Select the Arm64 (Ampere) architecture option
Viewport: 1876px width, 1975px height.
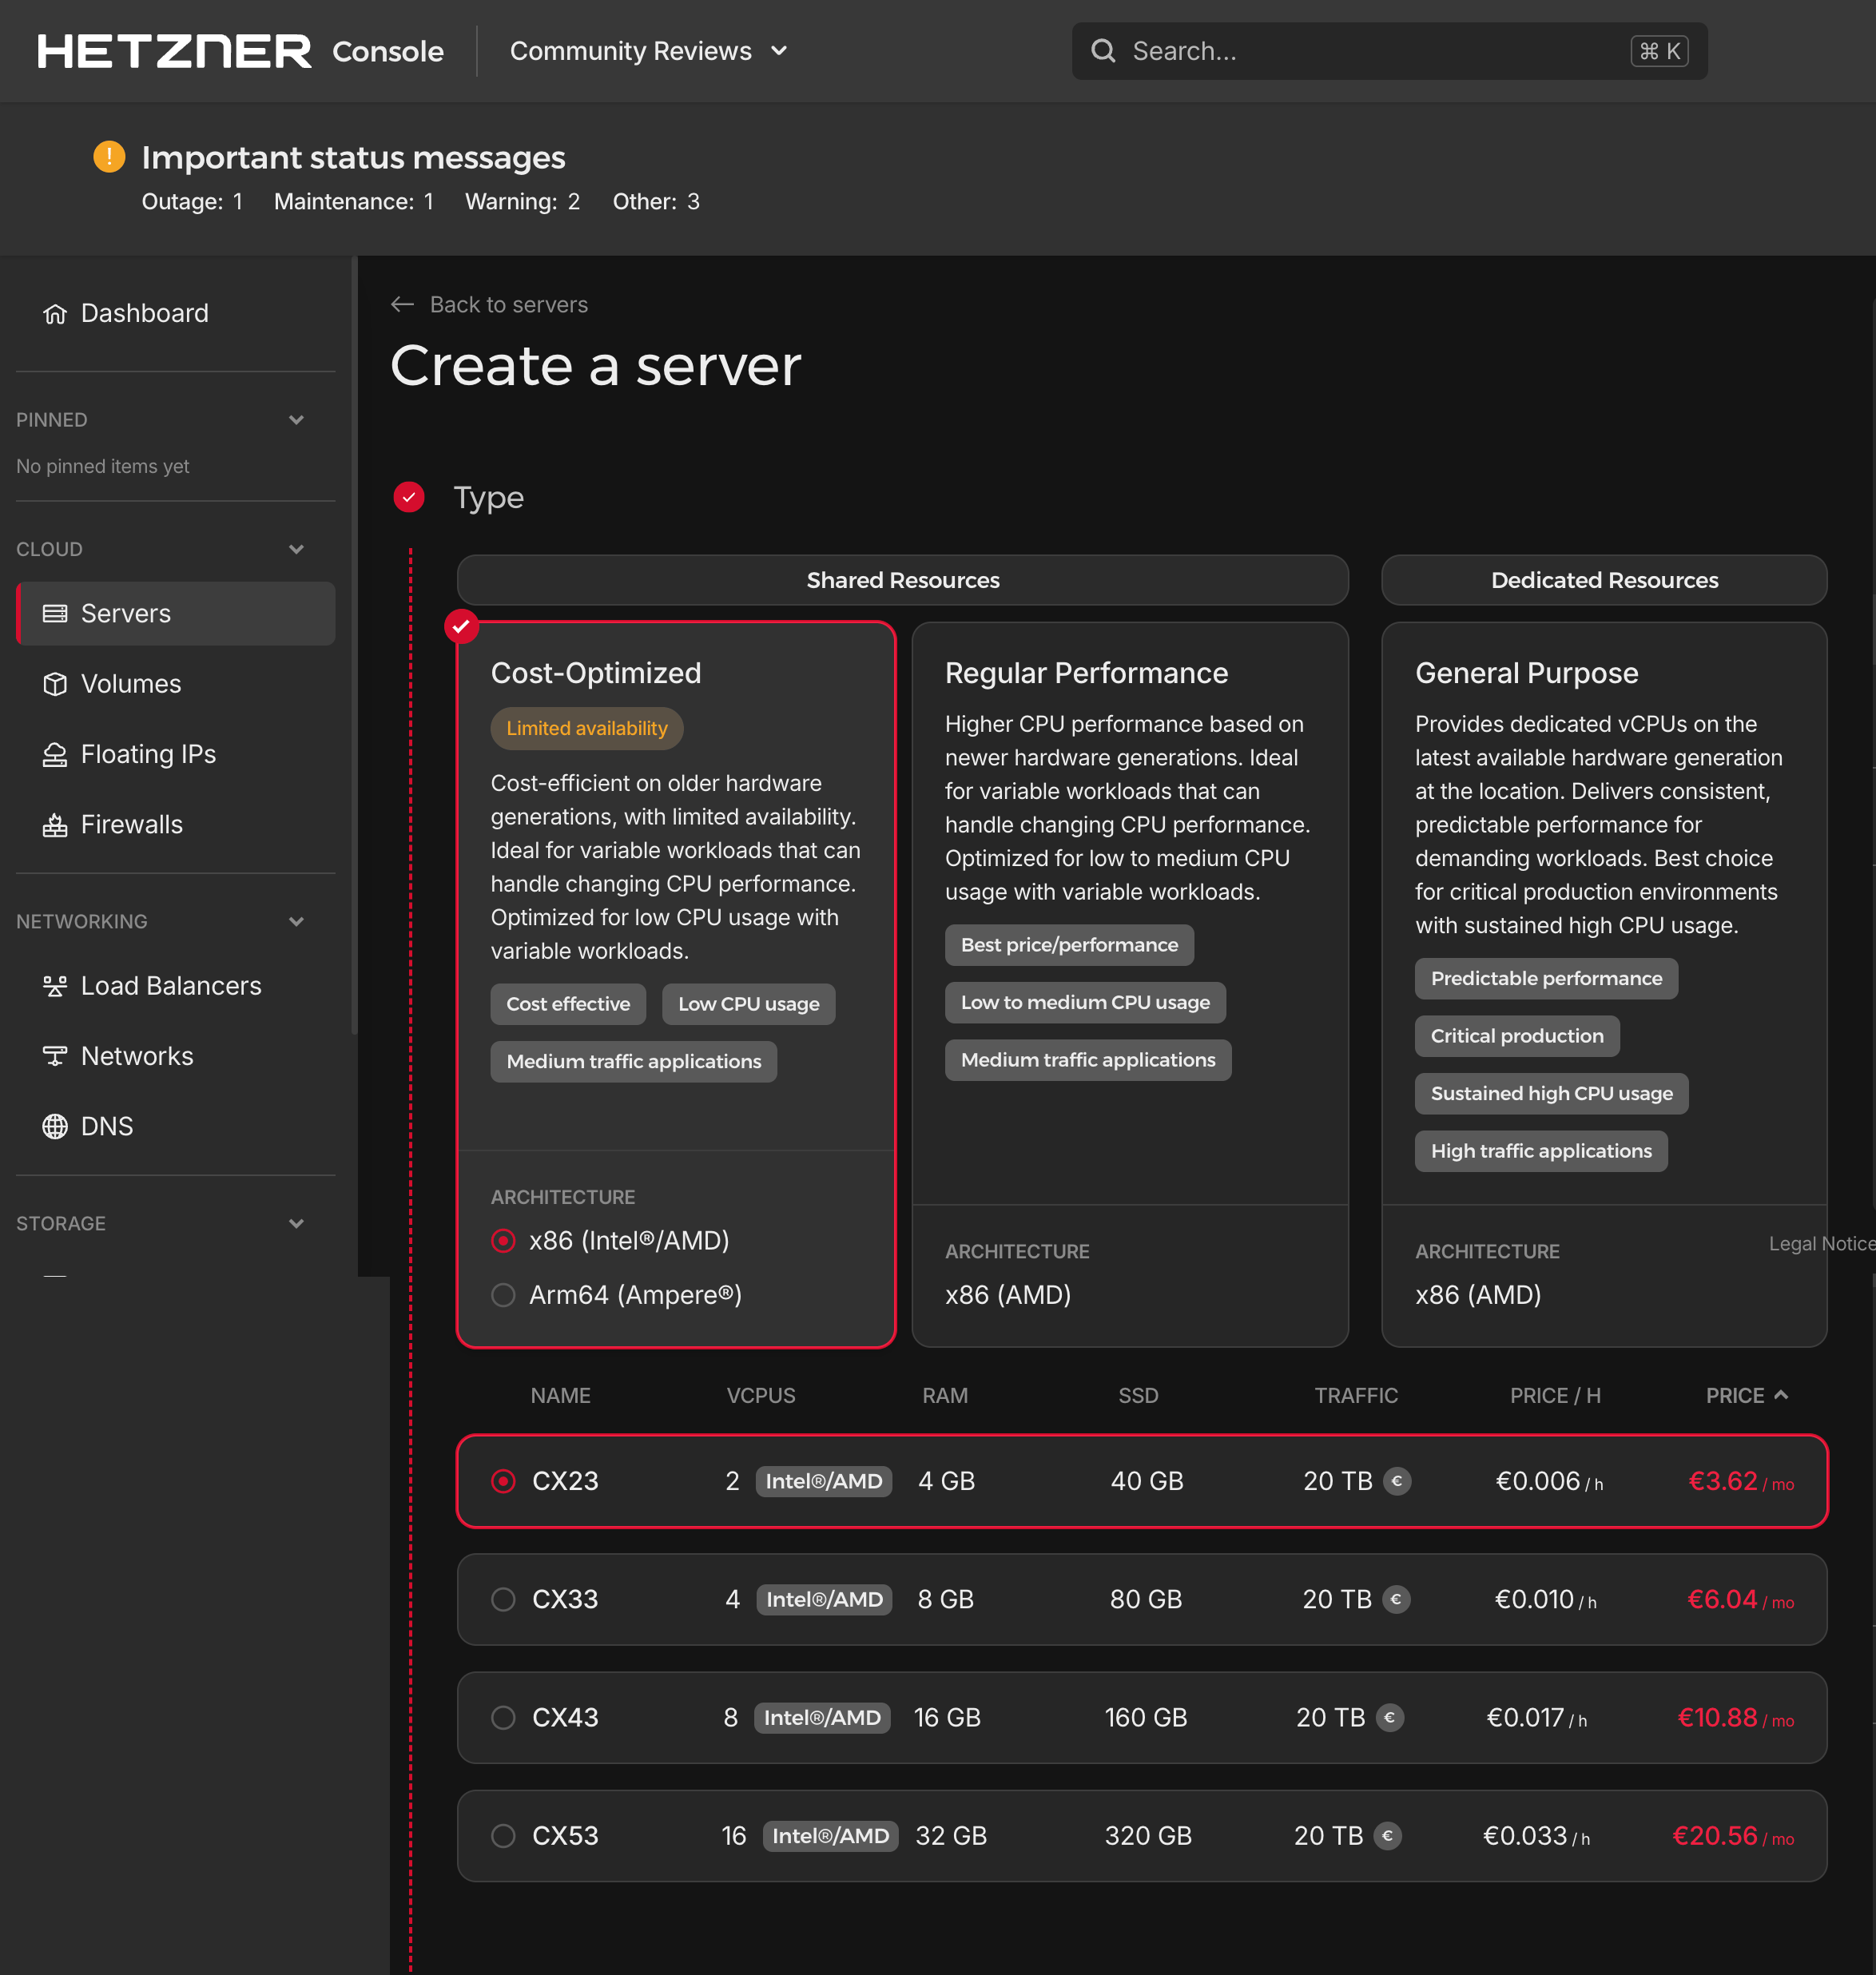click(503, 1294)
